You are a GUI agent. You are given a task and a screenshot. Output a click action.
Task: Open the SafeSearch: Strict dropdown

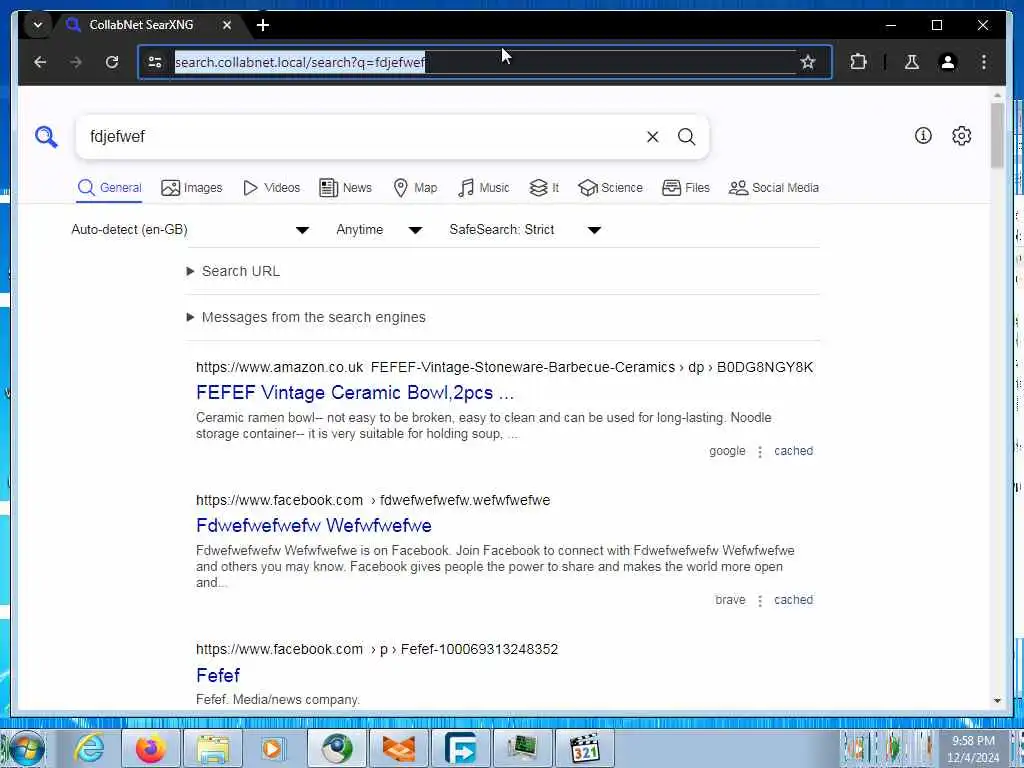[525, 230]
